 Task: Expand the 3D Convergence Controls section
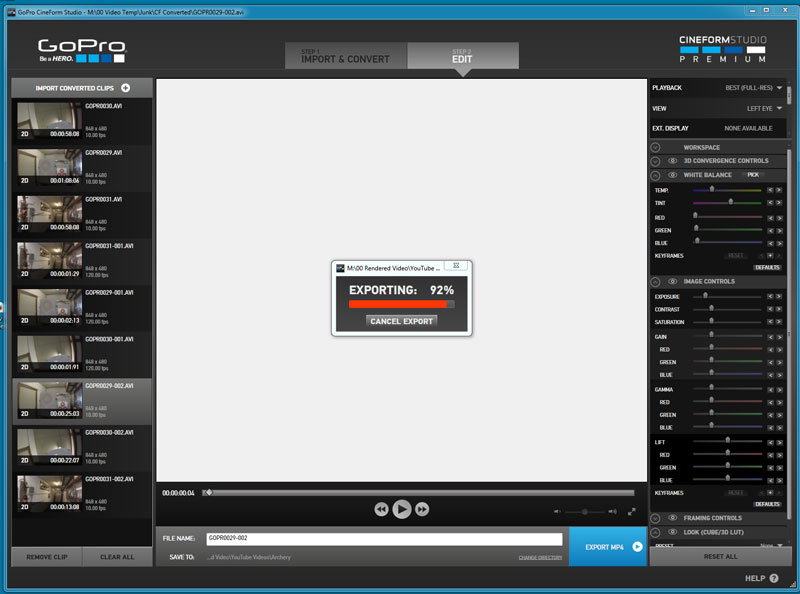click(x=656, y=161)
